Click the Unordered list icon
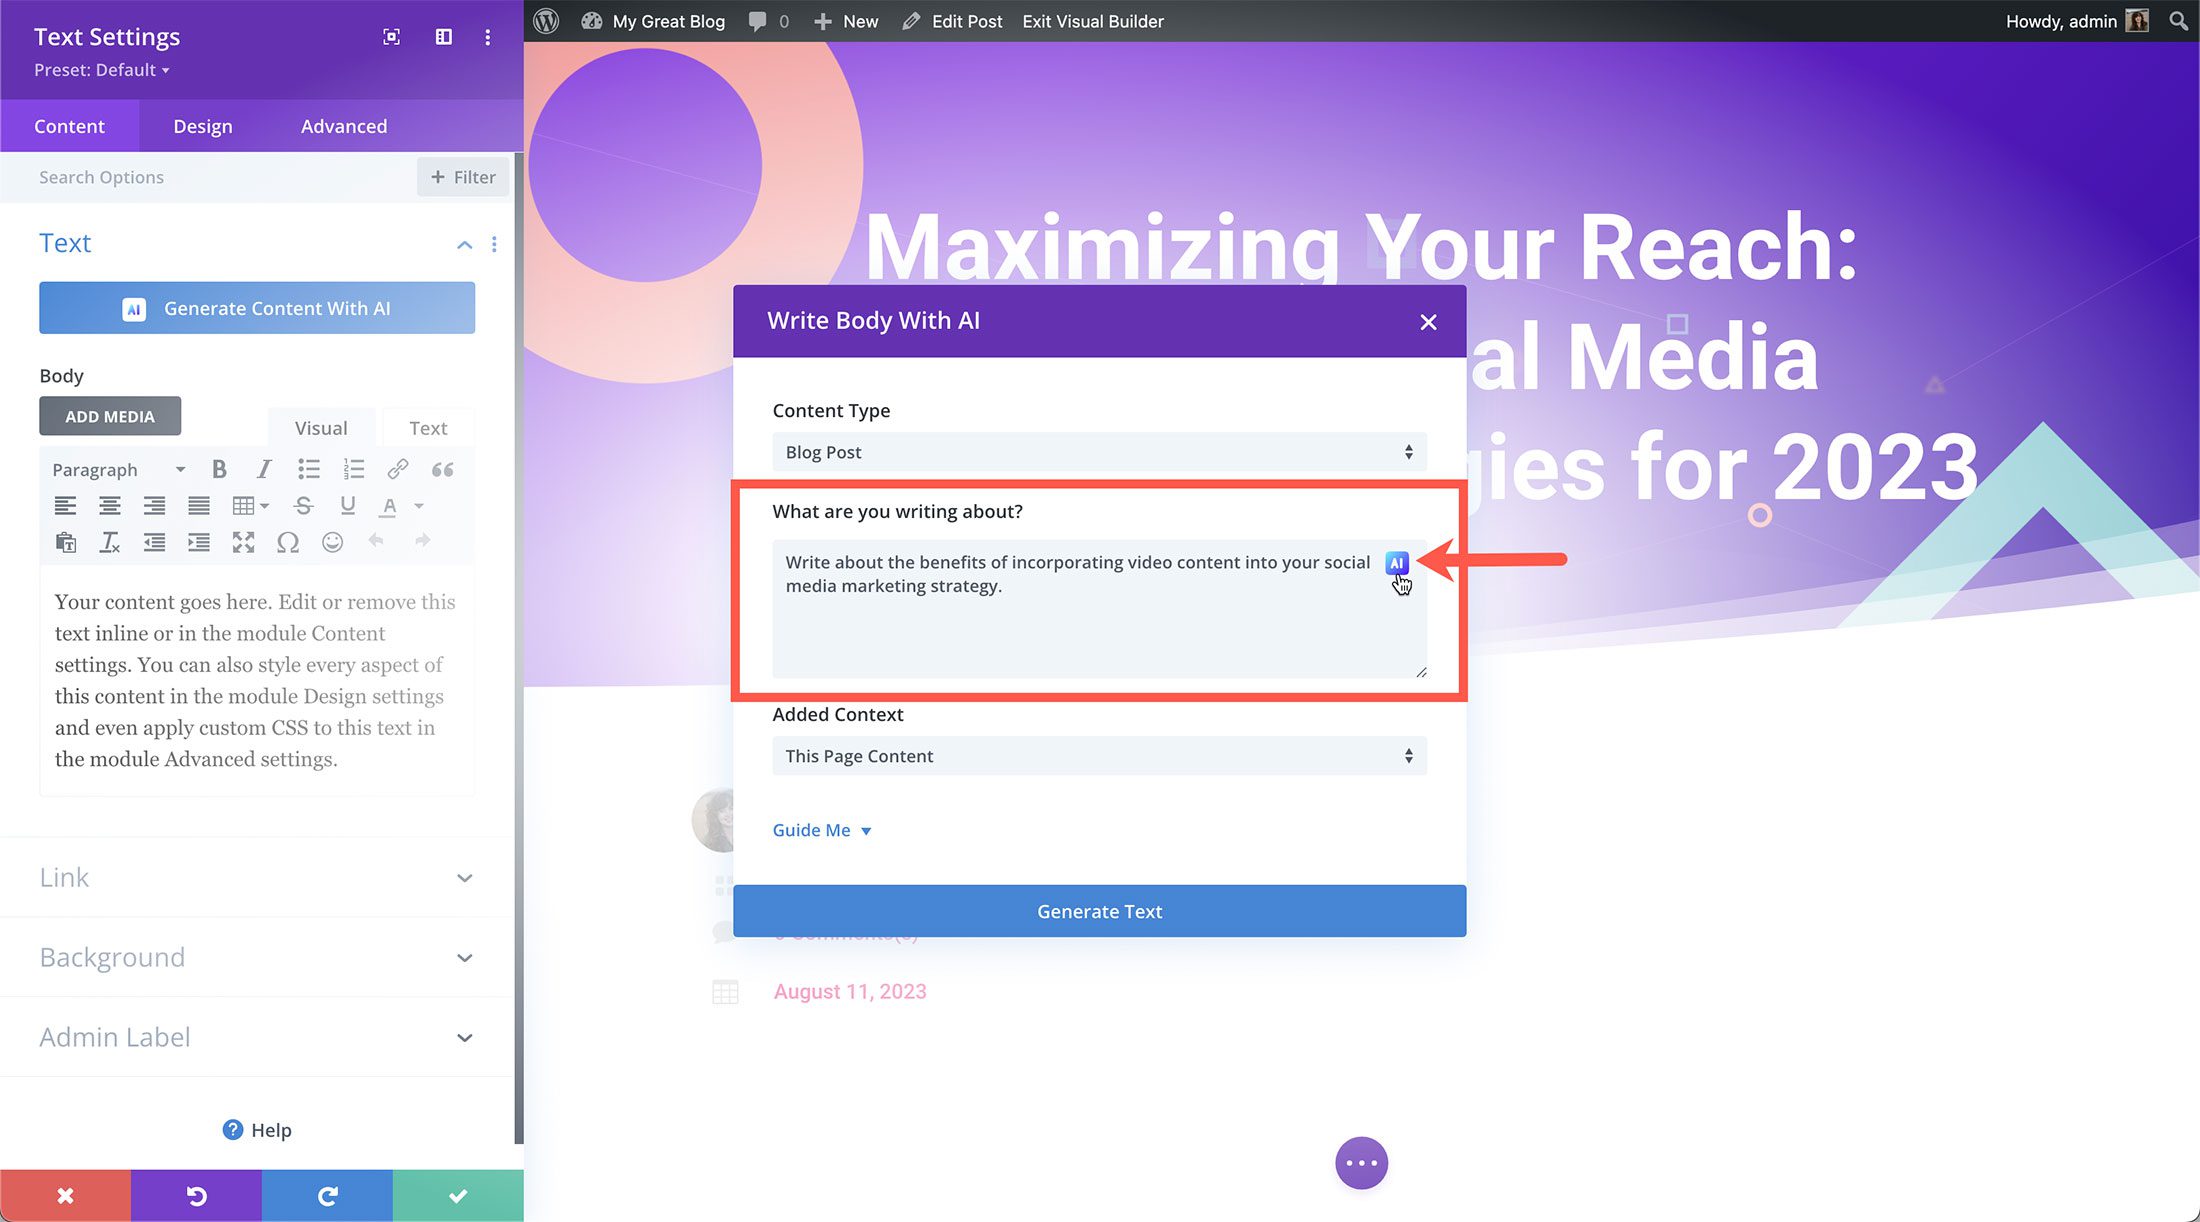 [308, 470]
